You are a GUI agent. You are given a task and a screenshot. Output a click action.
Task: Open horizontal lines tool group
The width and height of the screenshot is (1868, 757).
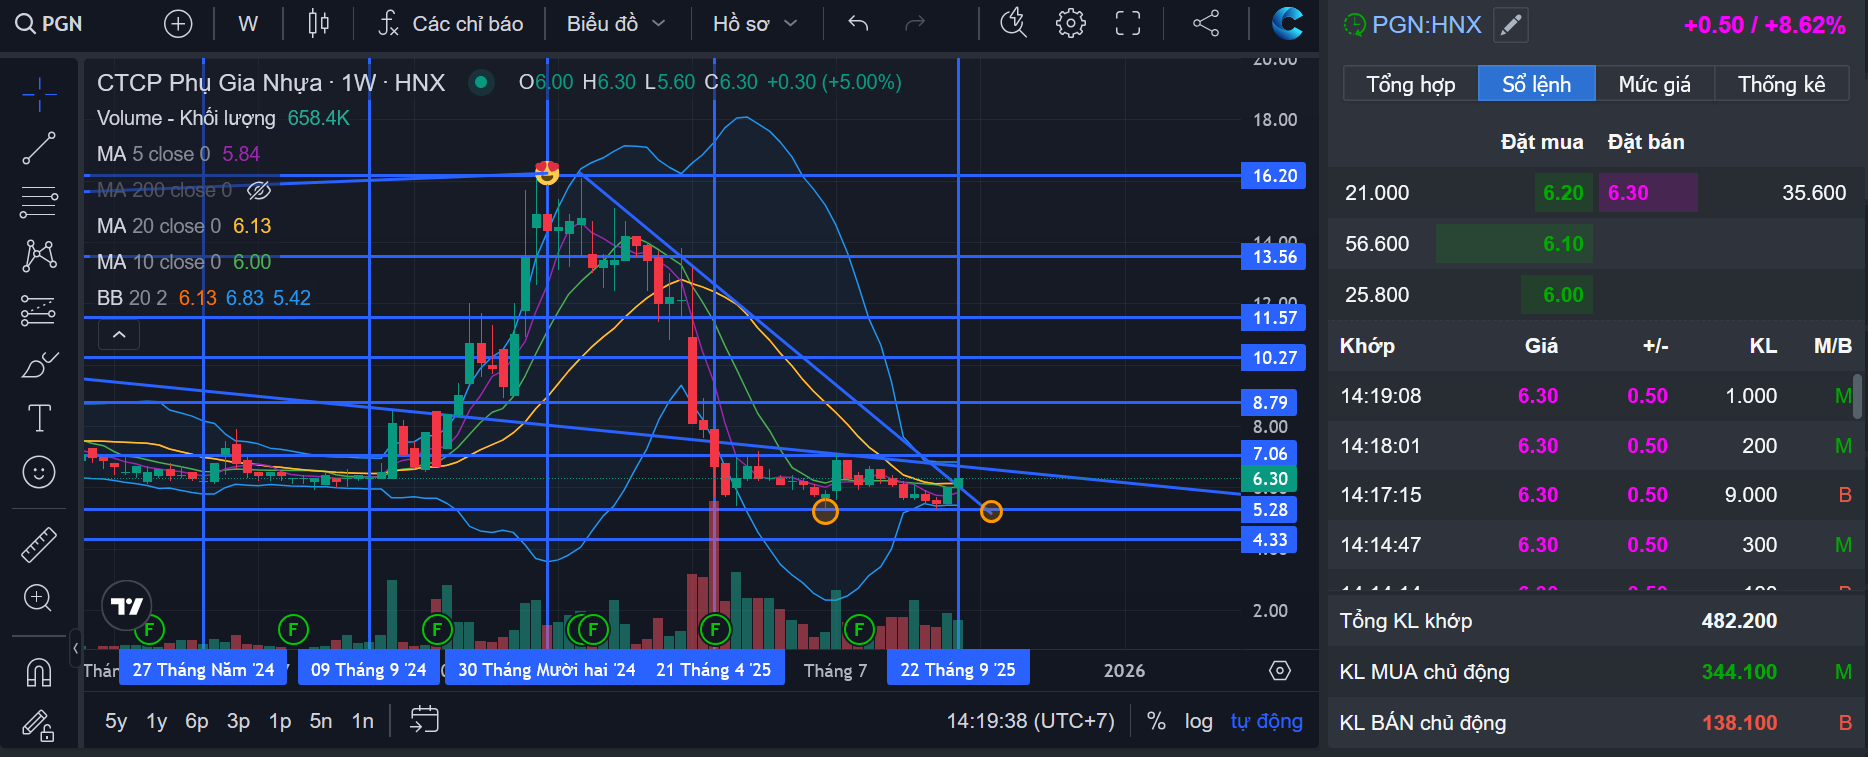[39, 203]
